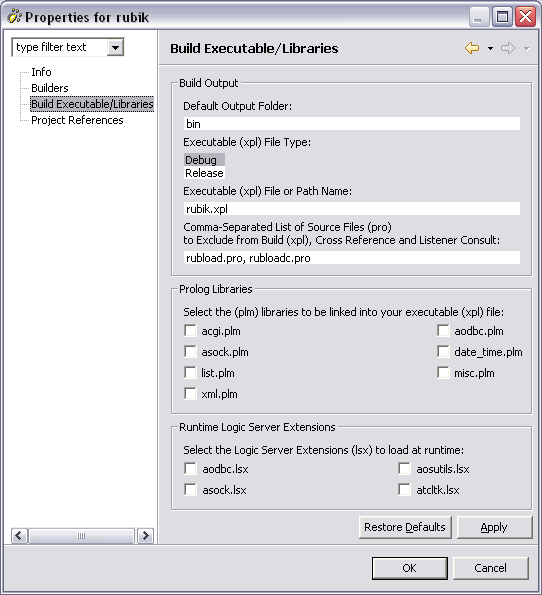
Task: Click the Apply button
Action: point(494,527)
